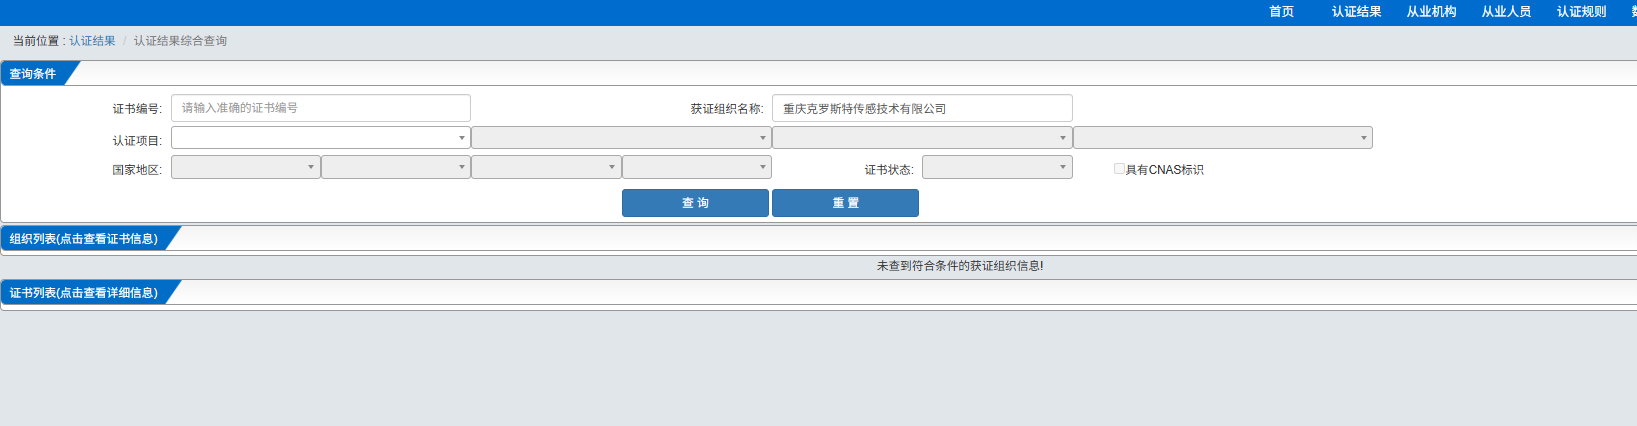Open the 从业人员 navigation menu
The image size is (1637, 426).
(1506, 12)
